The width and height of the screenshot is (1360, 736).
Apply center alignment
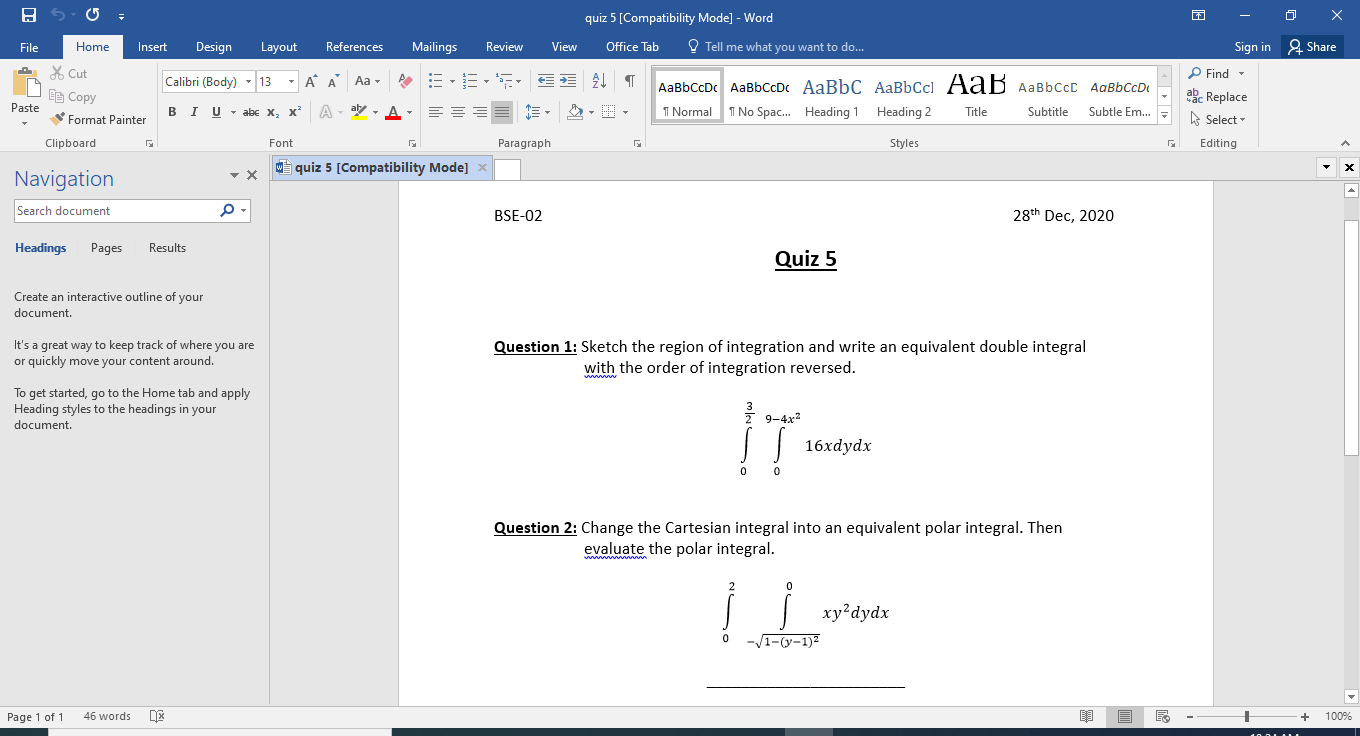point(458,112)
